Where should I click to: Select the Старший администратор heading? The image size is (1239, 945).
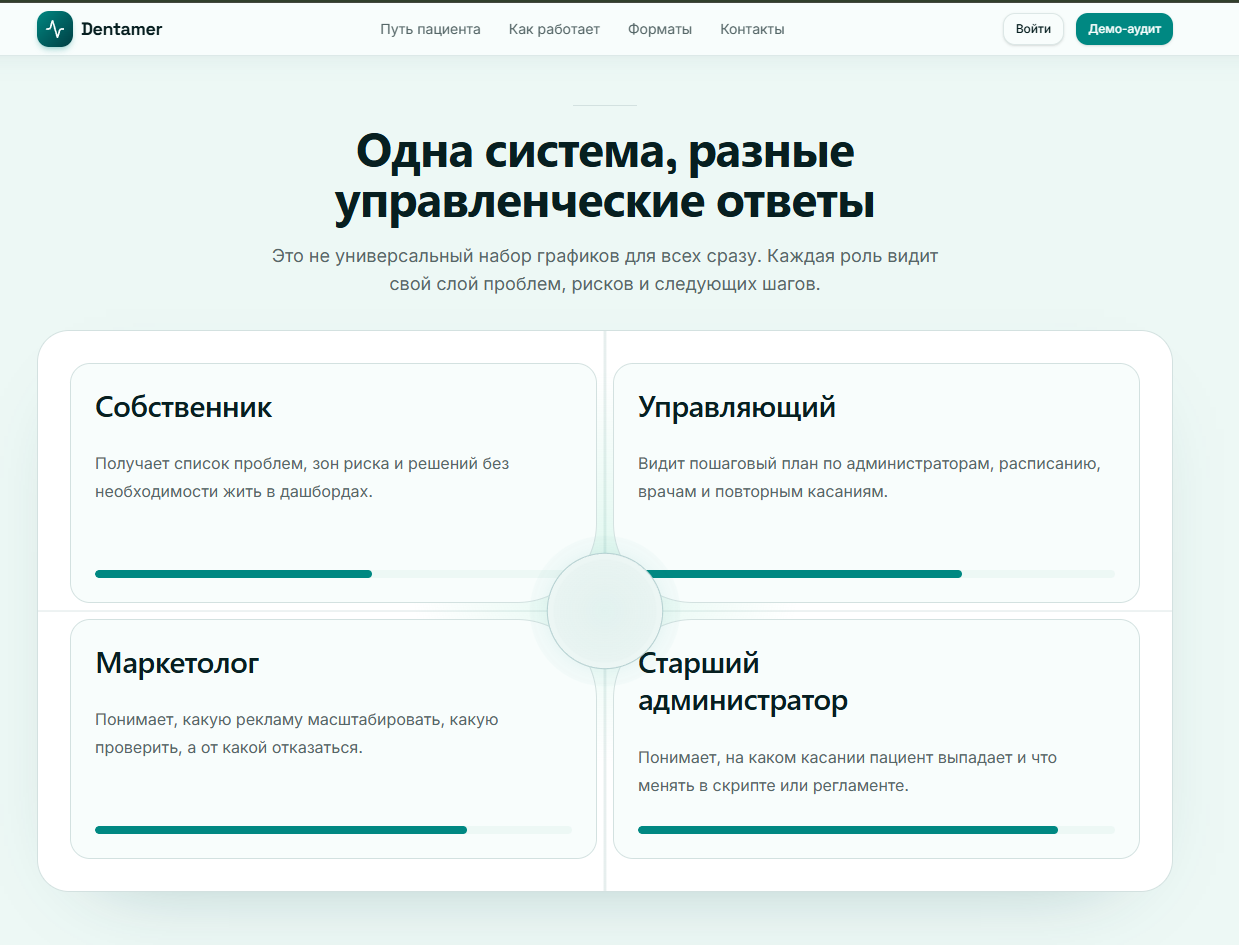[743, 682]
